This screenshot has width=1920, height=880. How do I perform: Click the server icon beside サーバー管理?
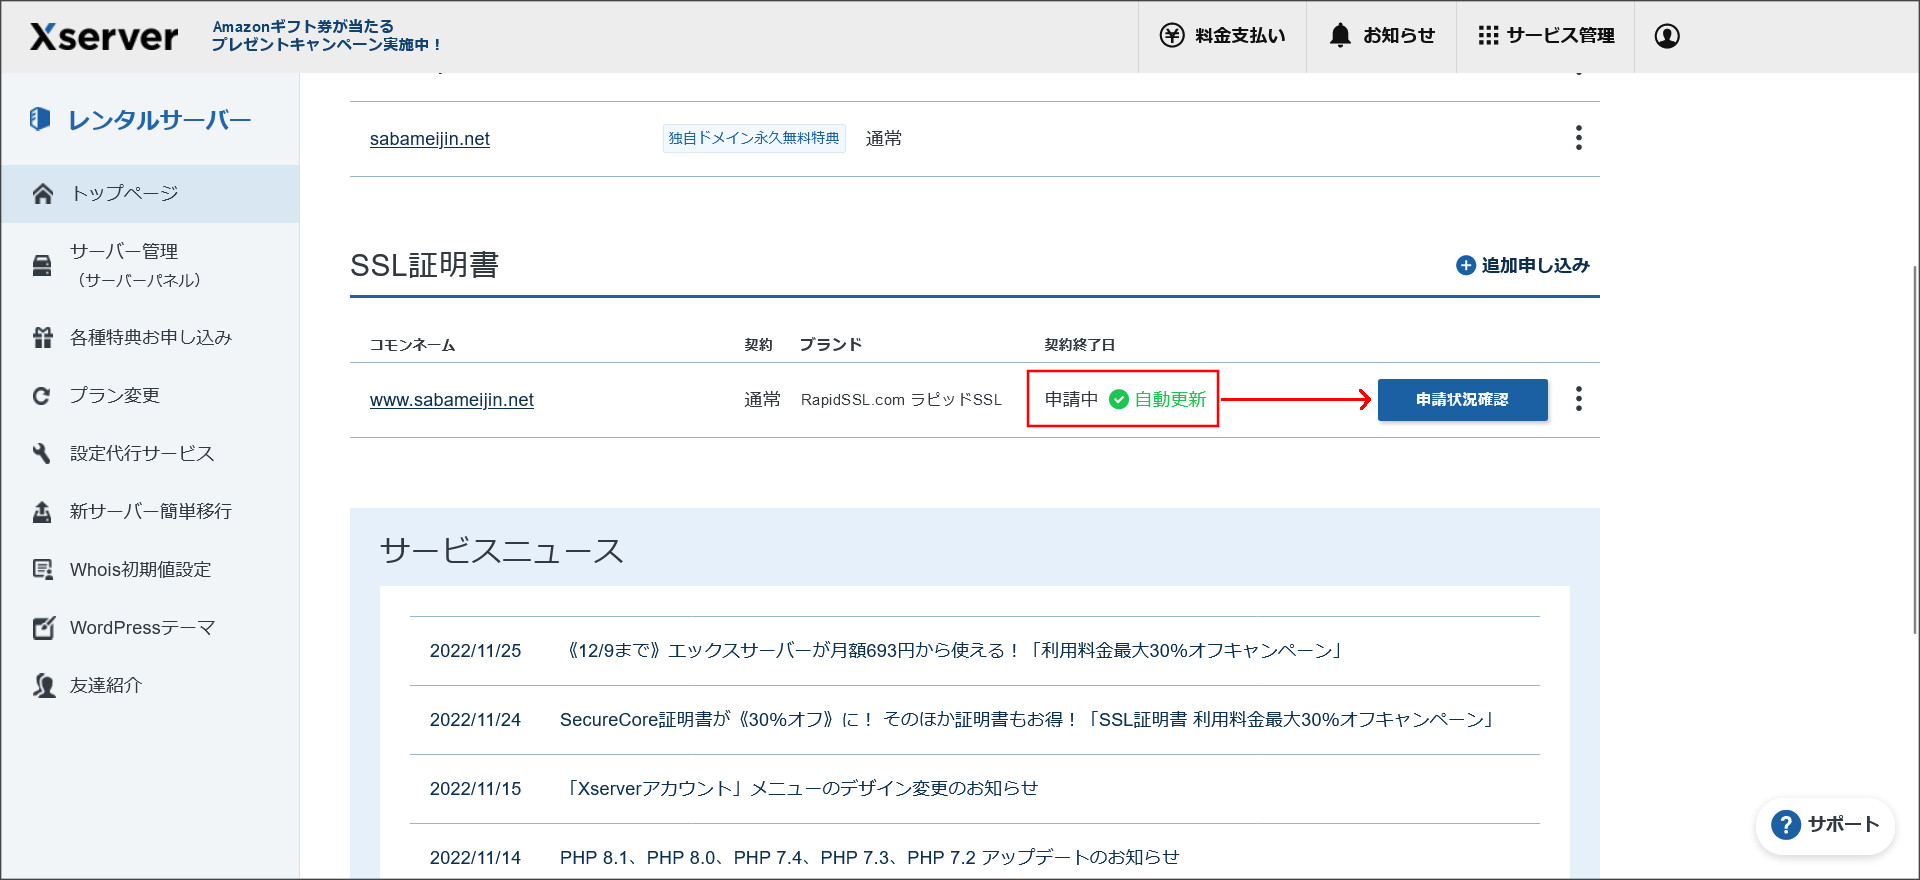click(42, 265)
